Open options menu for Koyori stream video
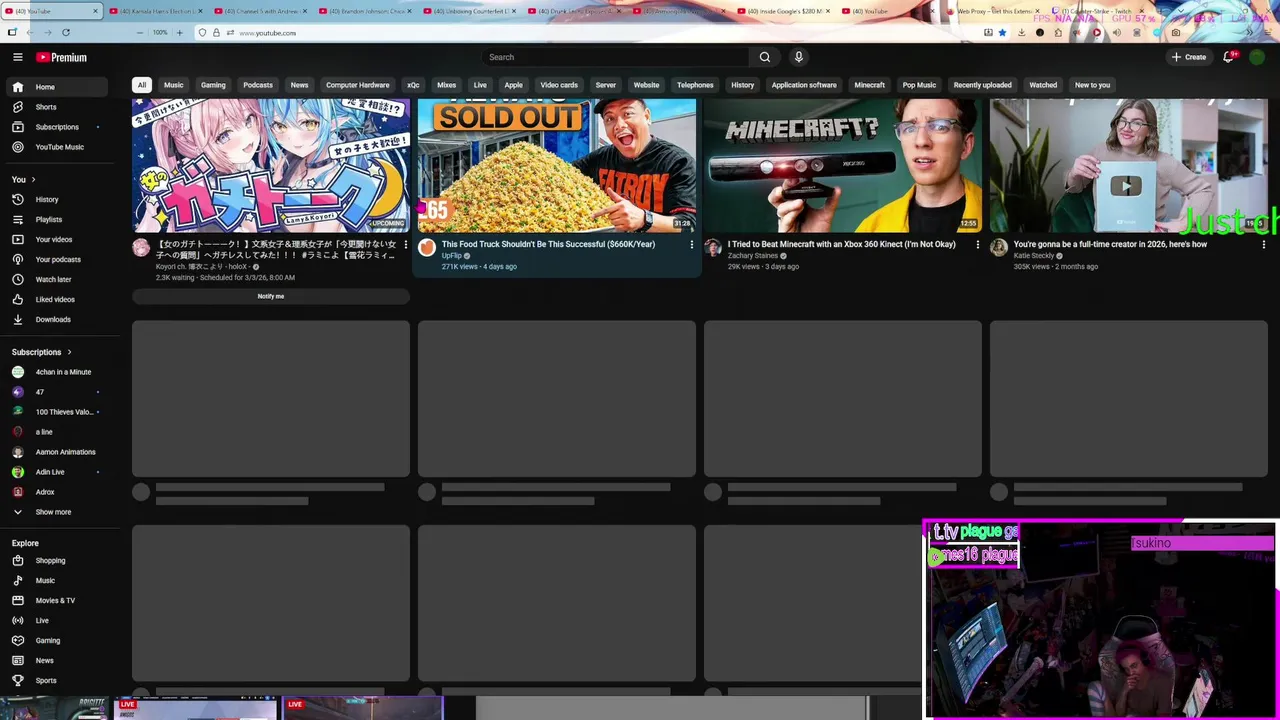 pyautogui.click(x=405, y=244)
